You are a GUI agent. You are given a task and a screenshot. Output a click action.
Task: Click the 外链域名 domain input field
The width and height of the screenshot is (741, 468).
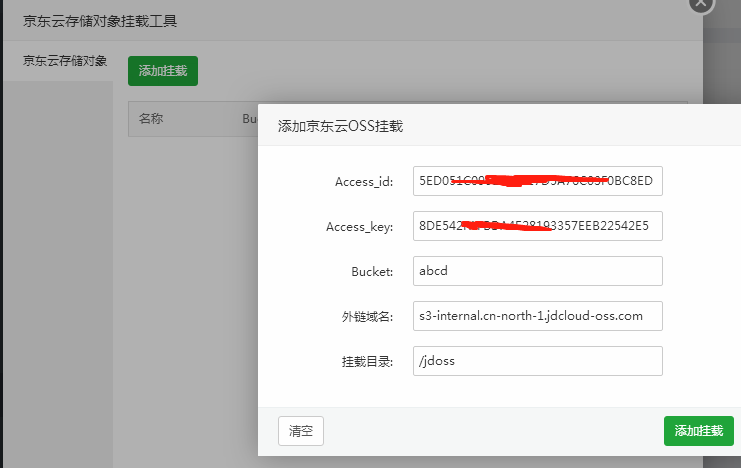[x=538, y=316]
